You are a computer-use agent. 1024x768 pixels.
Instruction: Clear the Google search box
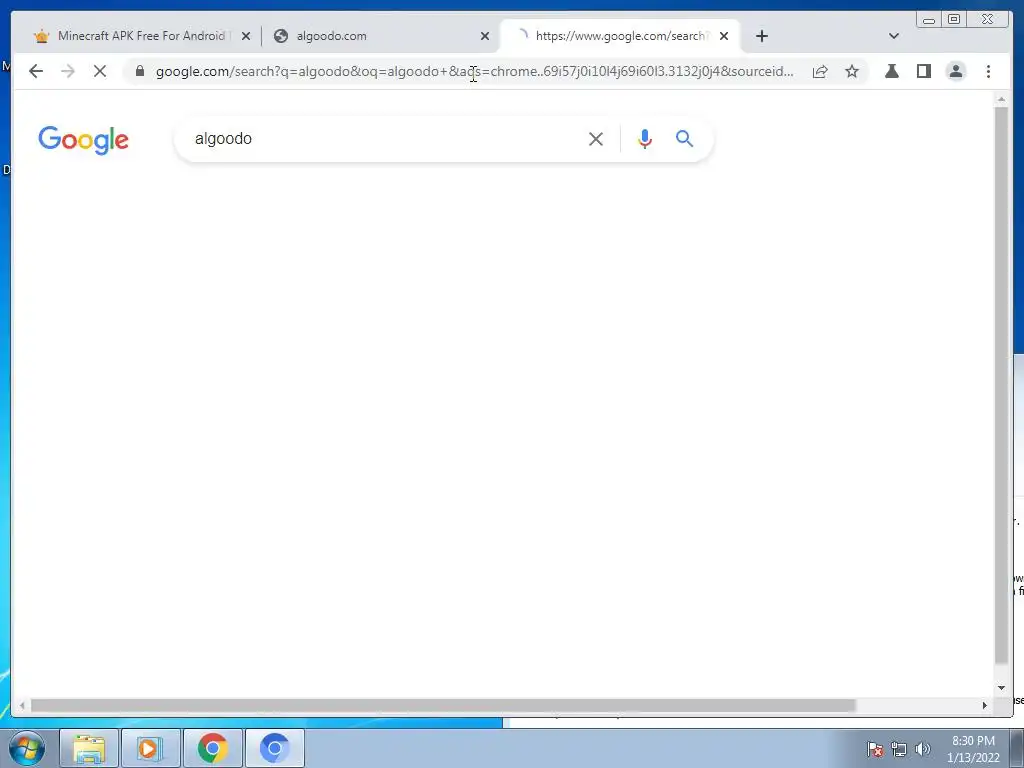pos(596,139)
